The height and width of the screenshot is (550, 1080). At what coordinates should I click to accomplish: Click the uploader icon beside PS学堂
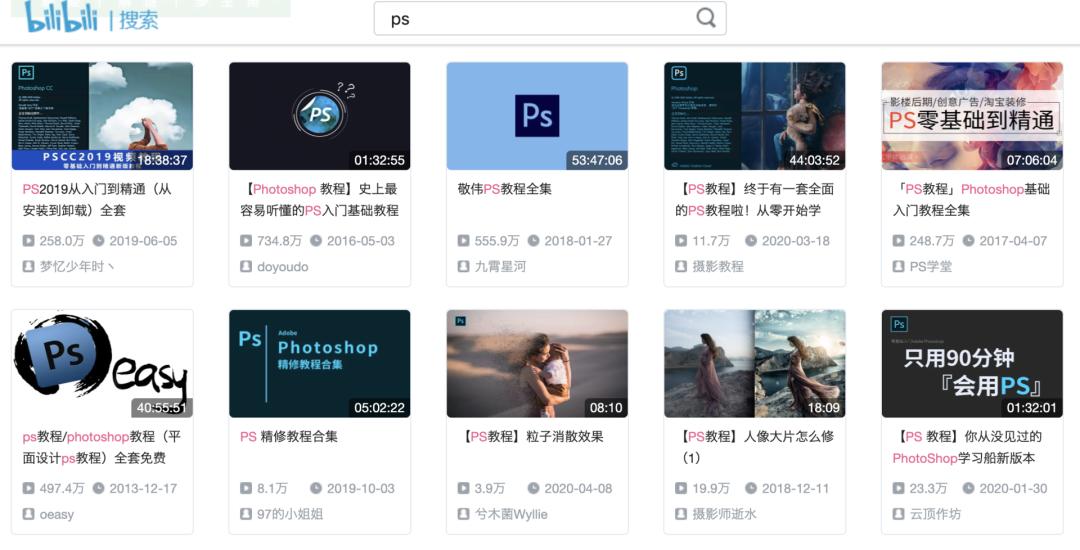899,267
